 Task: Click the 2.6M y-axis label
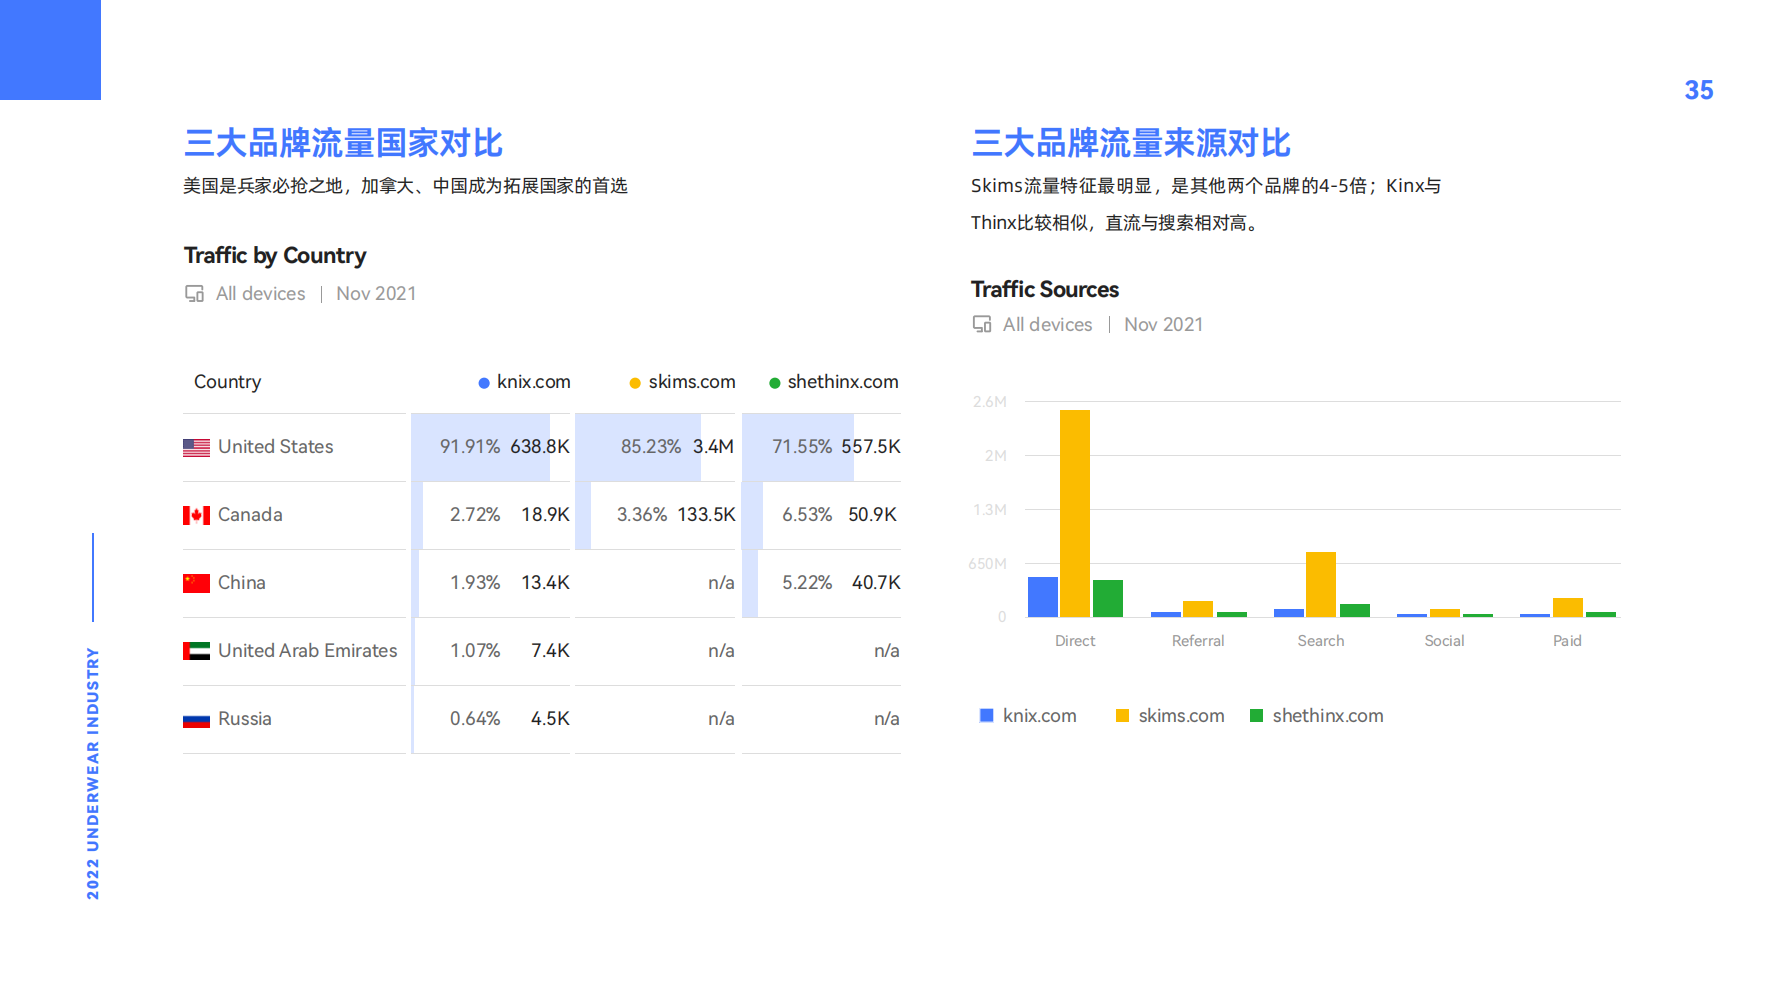990,402
